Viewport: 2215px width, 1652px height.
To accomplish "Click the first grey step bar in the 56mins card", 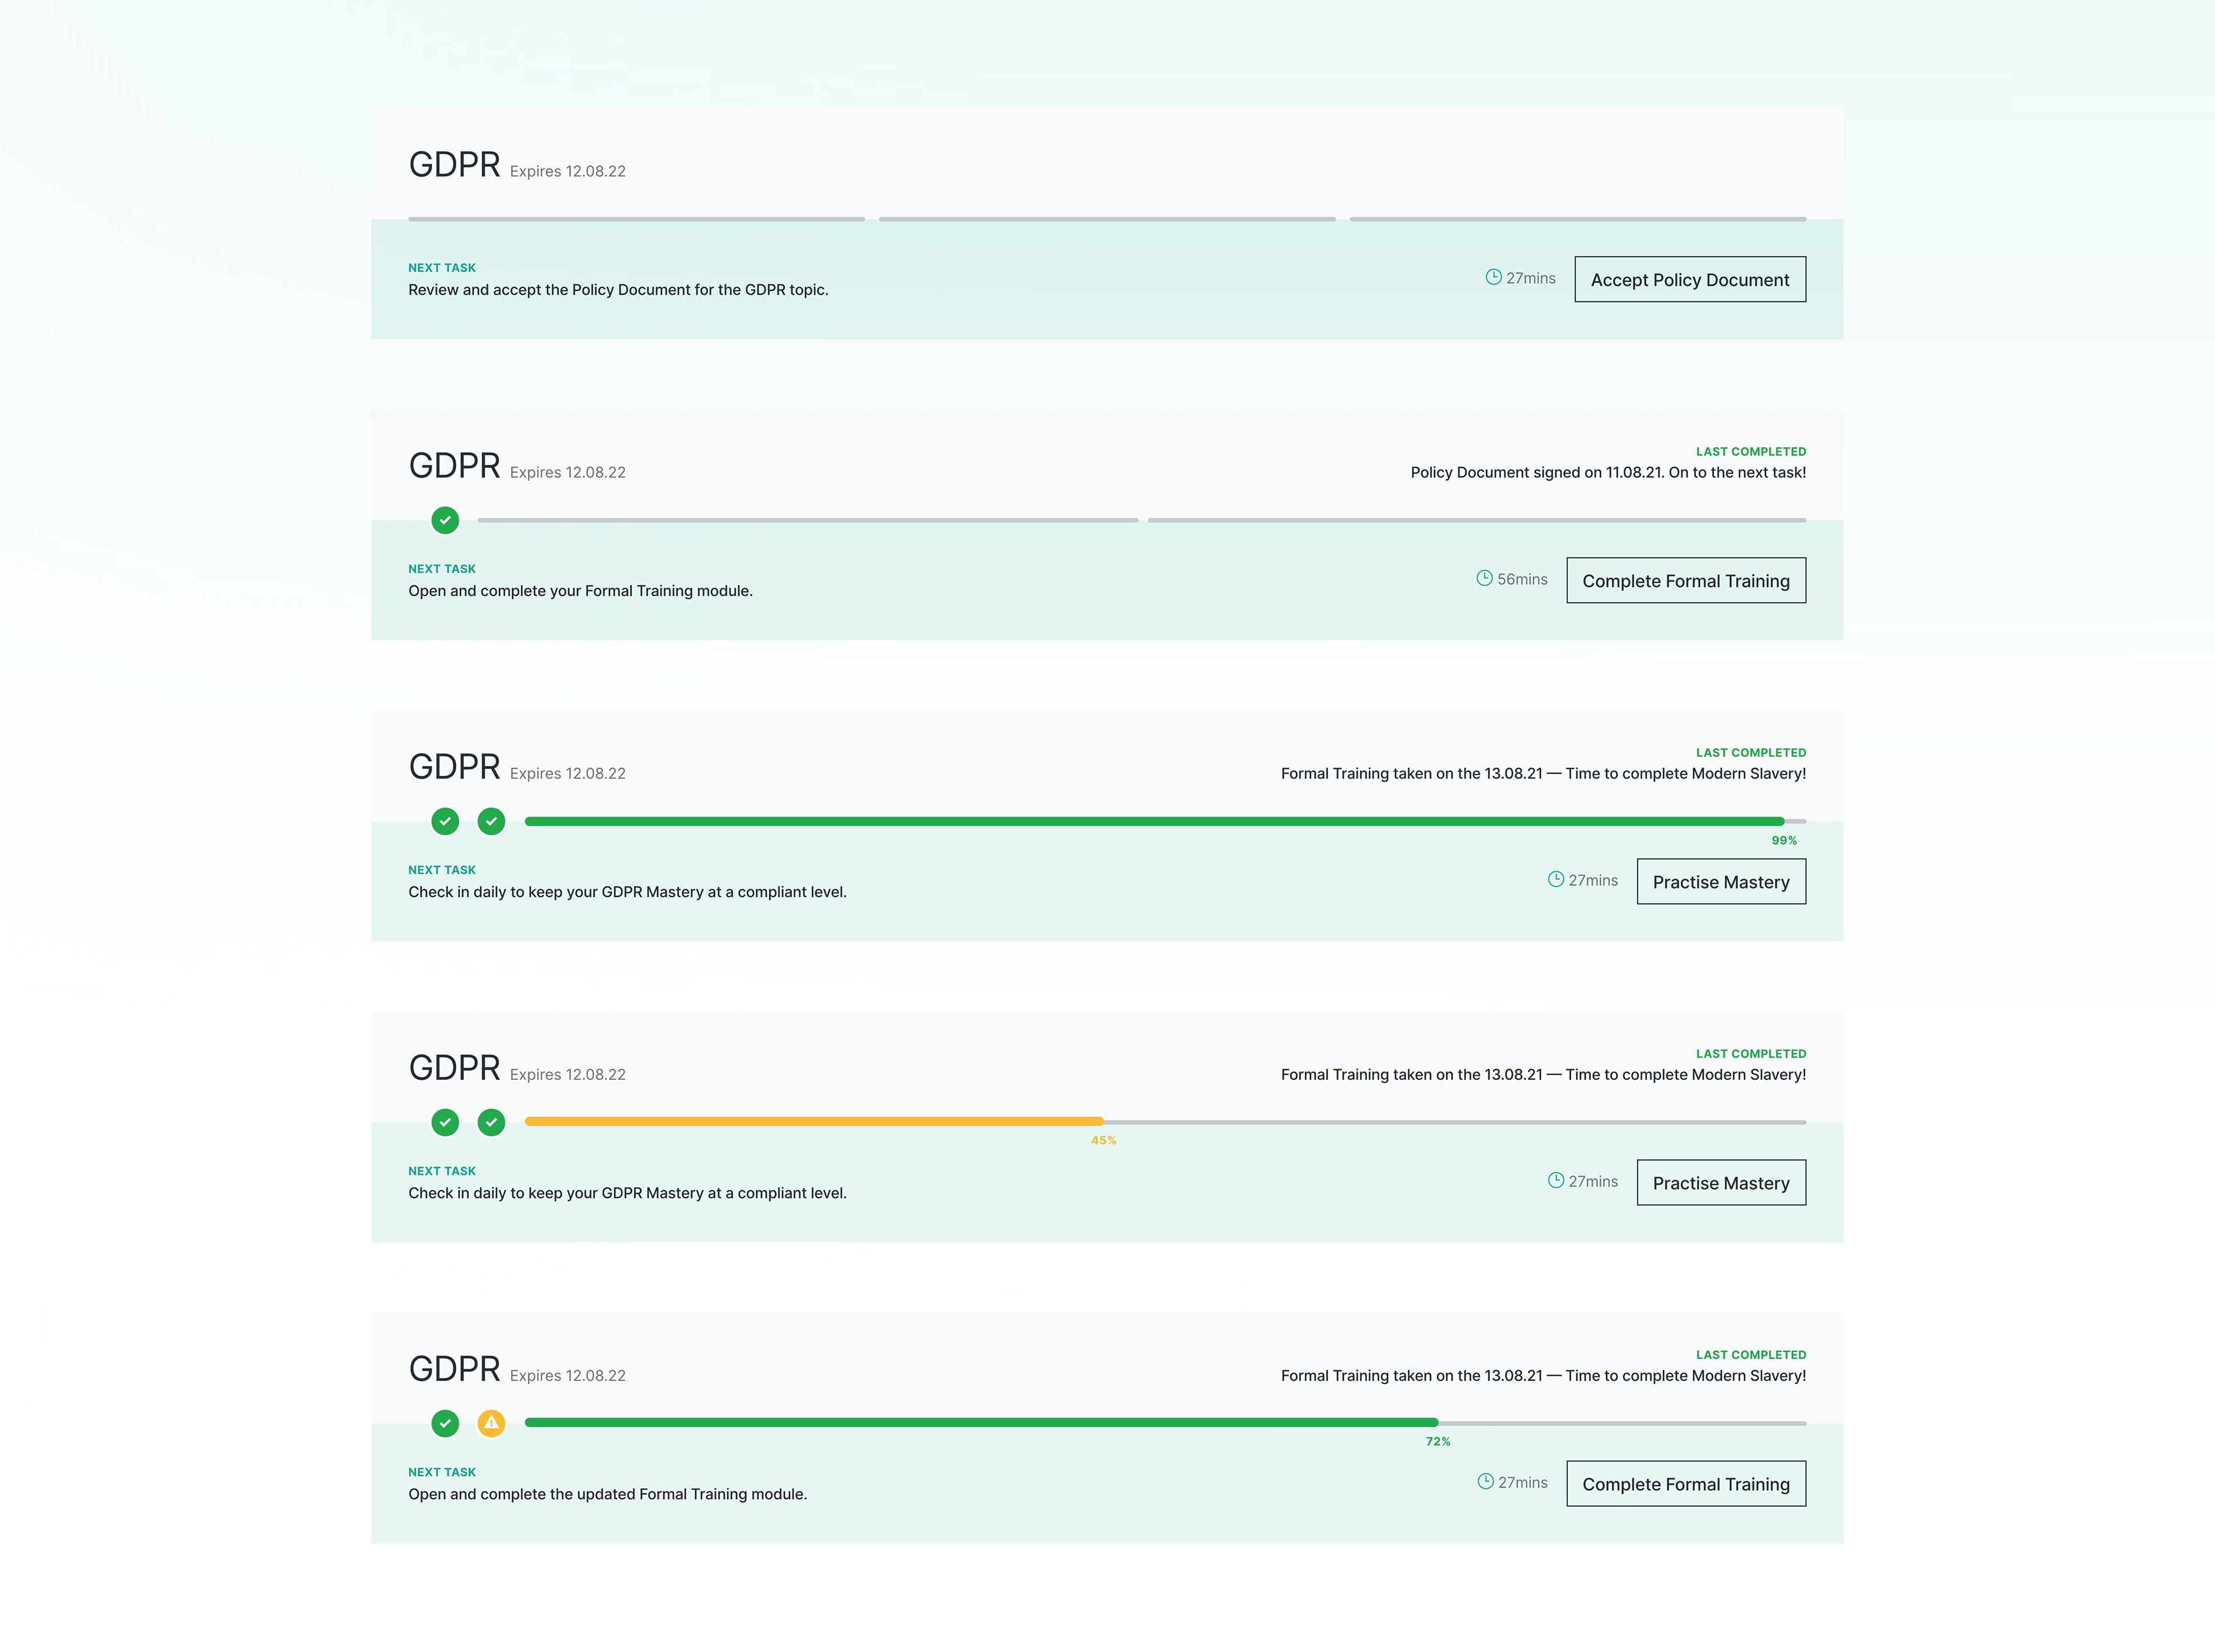I will tap(807, 520).
